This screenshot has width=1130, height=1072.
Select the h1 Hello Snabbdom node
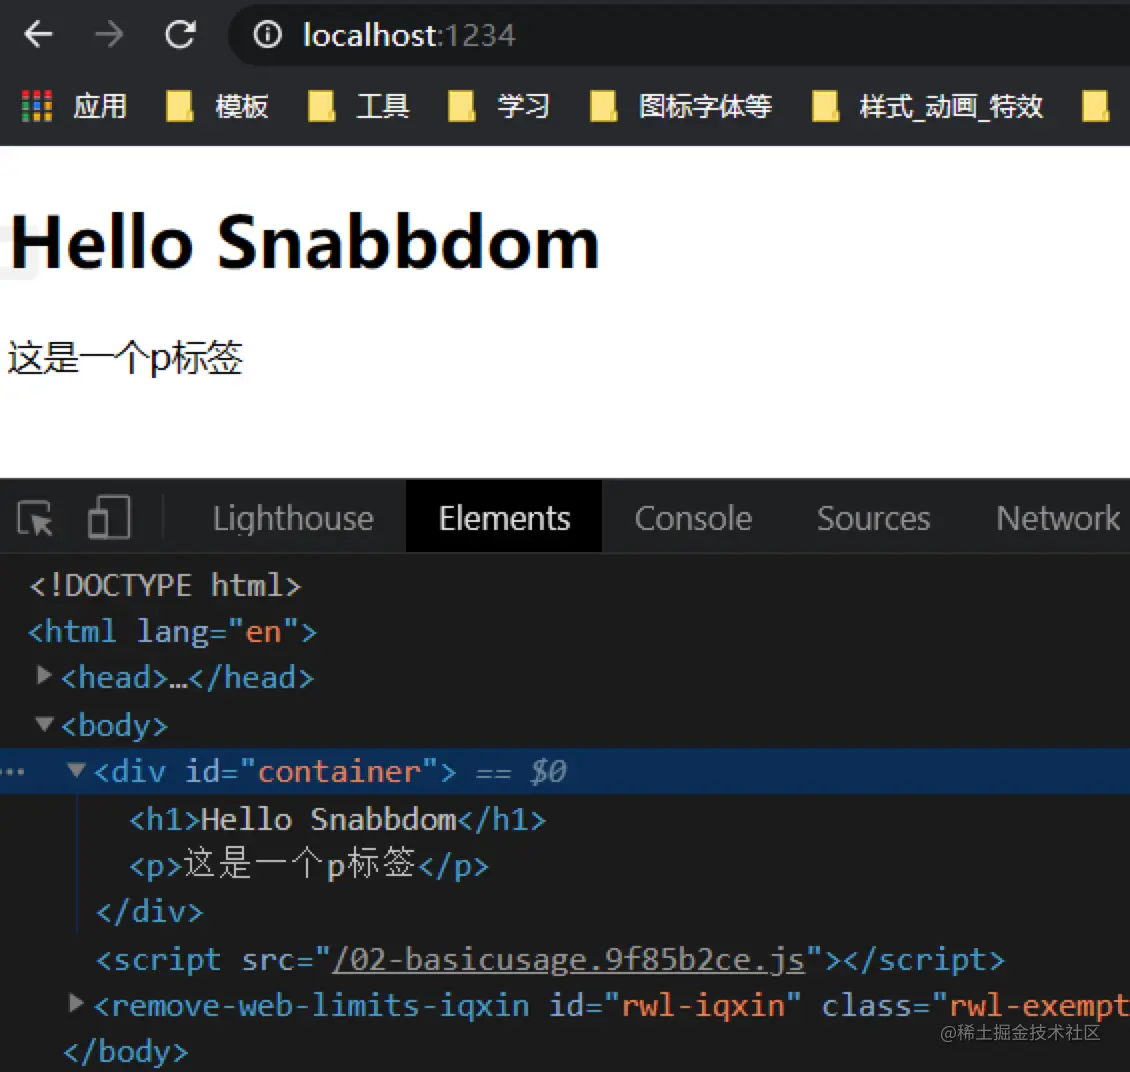coord(337,820)
